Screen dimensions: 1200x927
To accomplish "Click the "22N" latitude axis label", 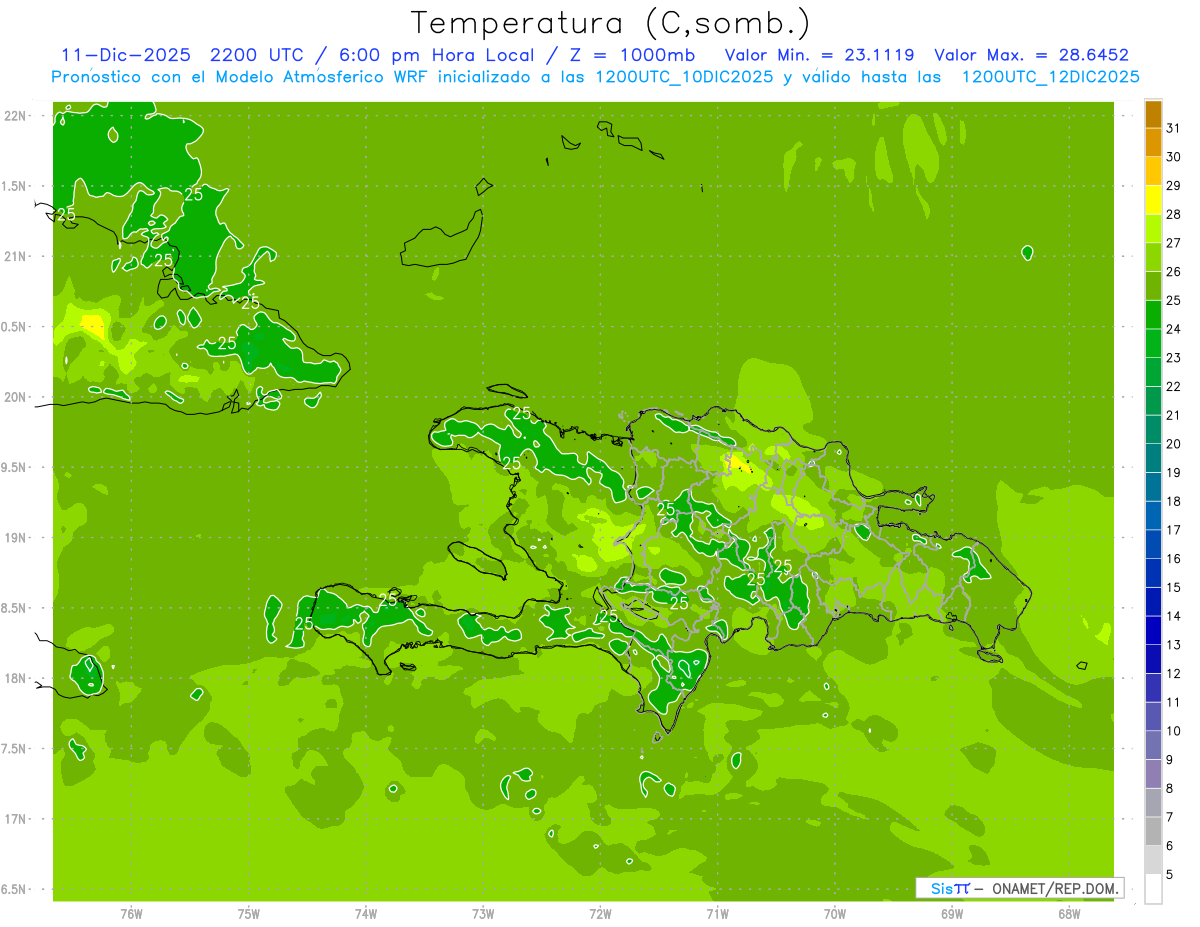I will (15, 115).
